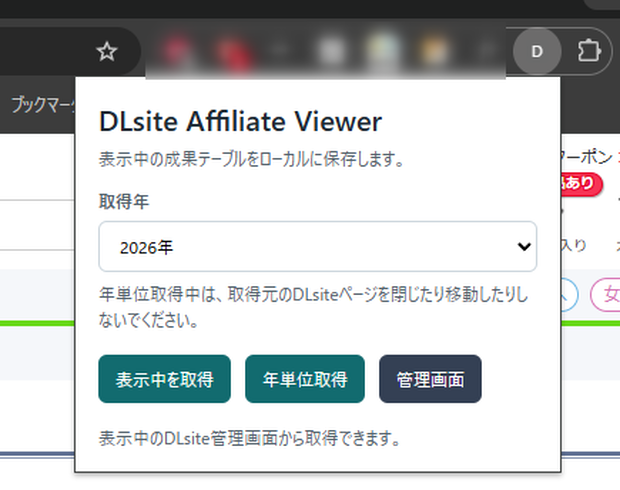Click the status text 表示中のDLsite管理画面から取得できます。
The image size is (620, 490).
(250, 438)
